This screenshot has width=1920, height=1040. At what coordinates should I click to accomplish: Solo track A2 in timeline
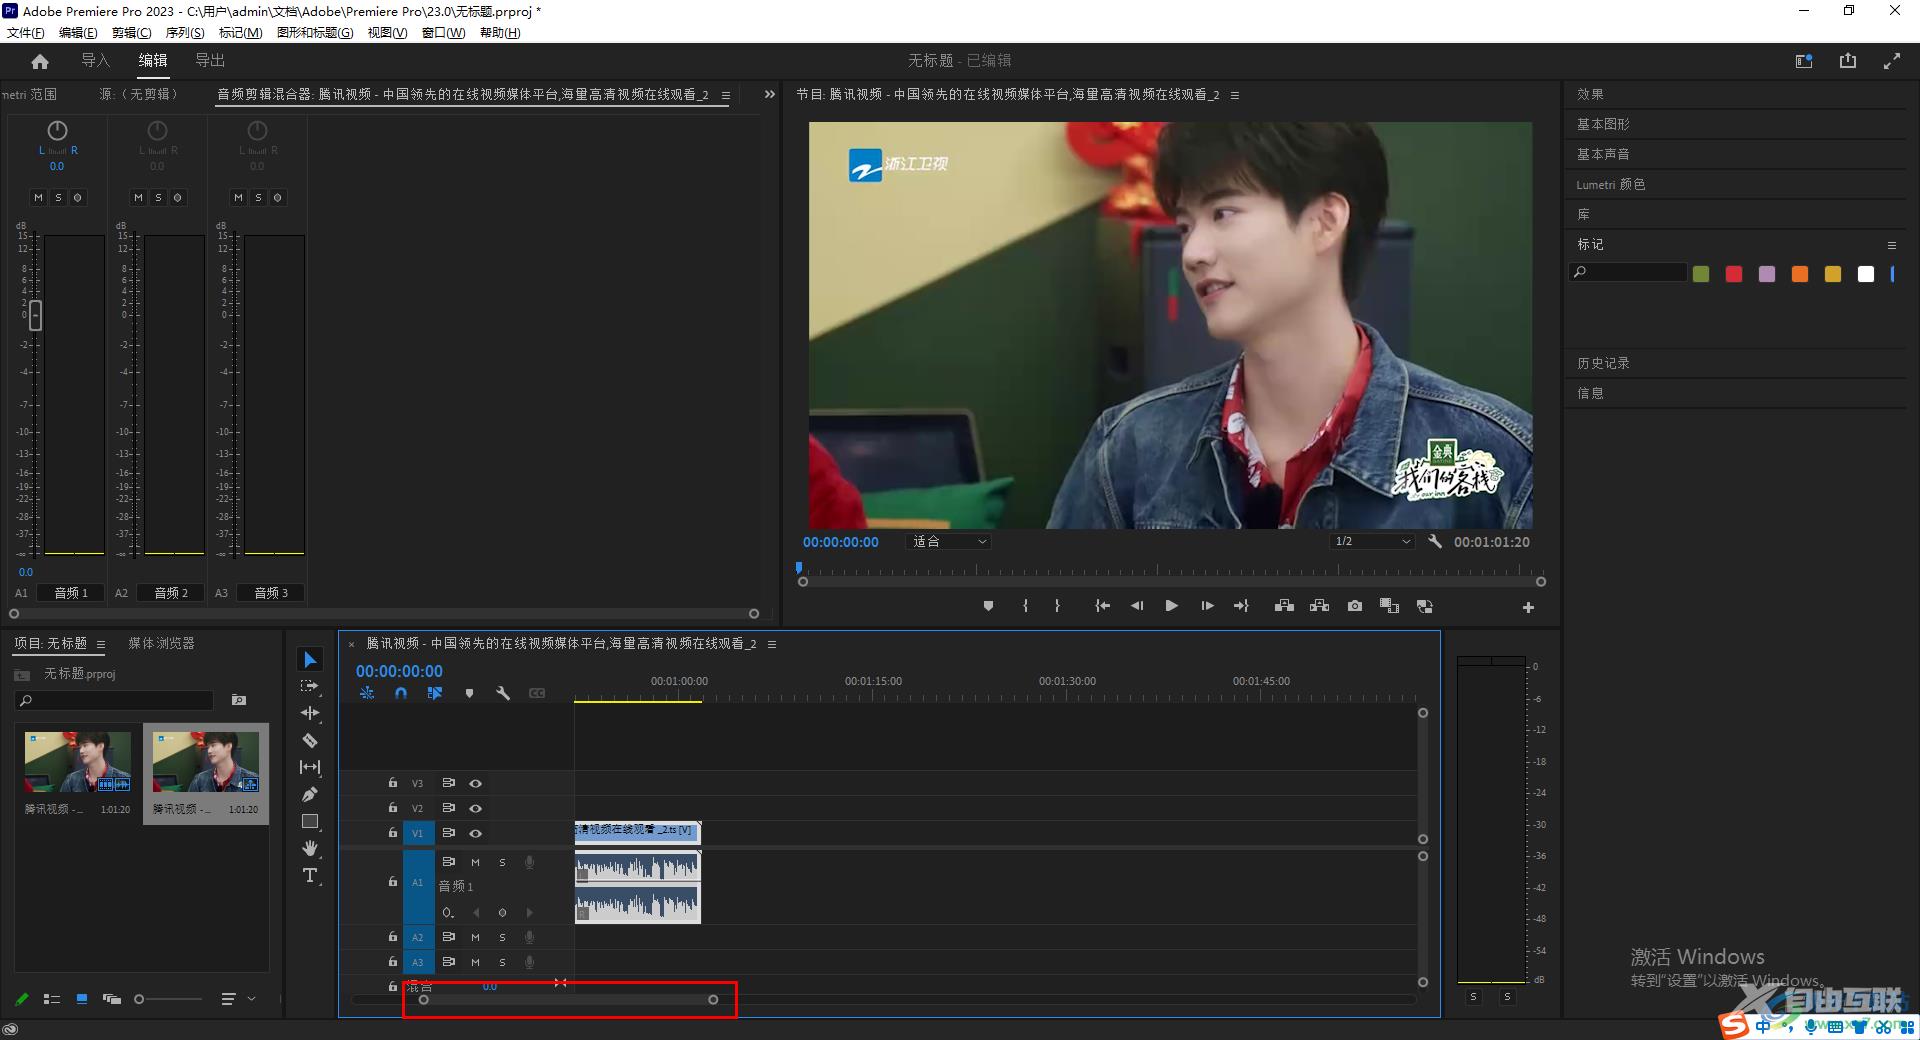tap(502, 937)
